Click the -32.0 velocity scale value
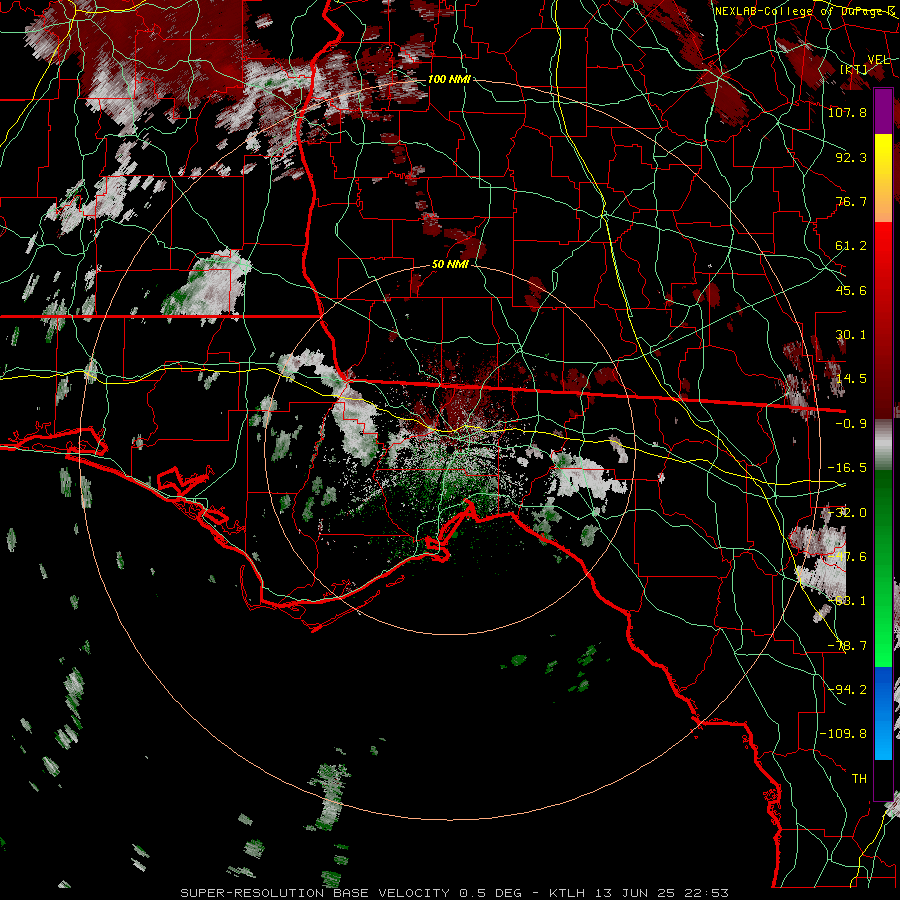This screenshot has width=900, height=900. (x=847, y=513)
